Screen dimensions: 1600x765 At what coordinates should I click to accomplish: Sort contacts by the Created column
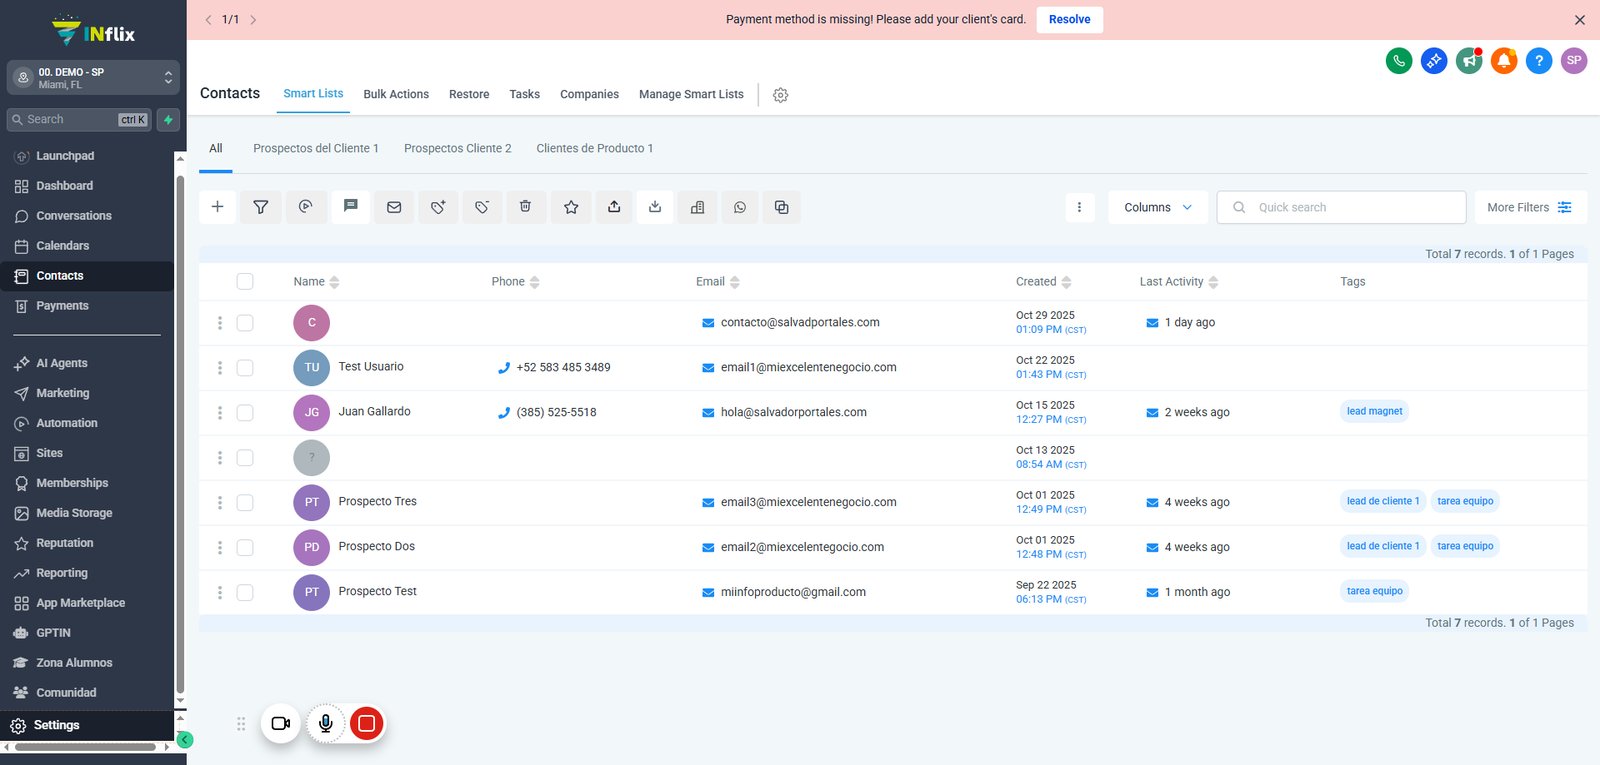point(1044,282)
